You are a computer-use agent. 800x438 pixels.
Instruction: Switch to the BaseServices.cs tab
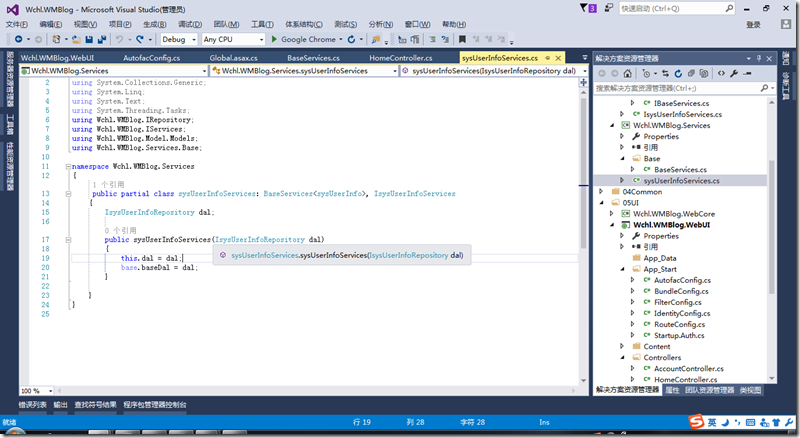click(313, 58)
